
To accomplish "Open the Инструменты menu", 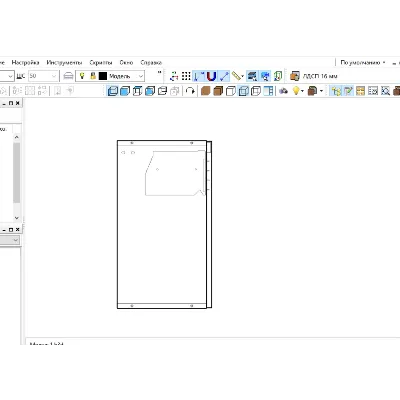I will click(64, 62).
